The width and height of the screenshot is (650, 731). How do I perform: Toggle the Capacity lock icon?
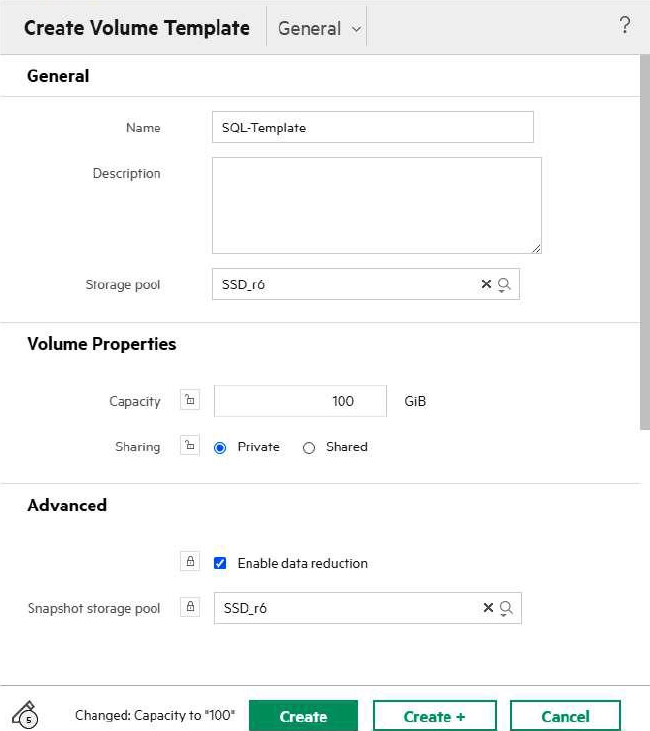coord(190,400)
